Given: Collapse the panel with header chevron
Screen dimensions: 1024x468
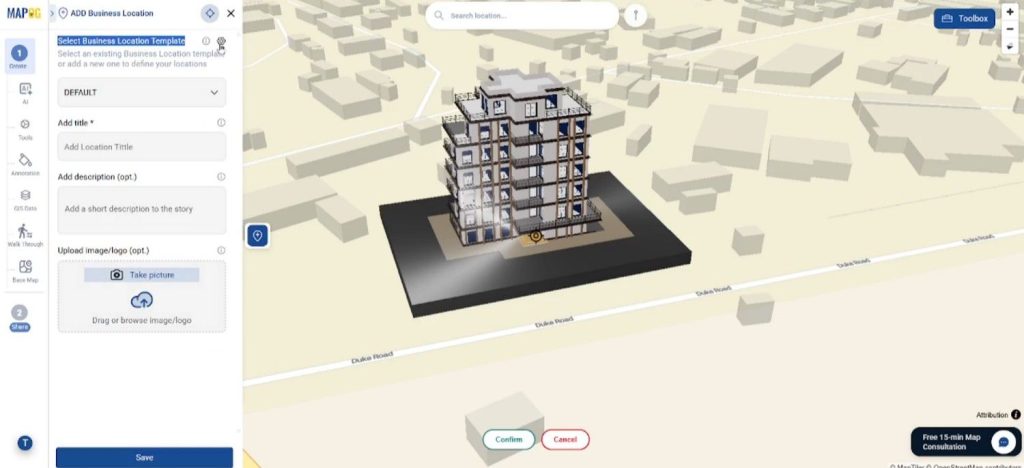Looking at the screenshot, I should tap(52, 13).
